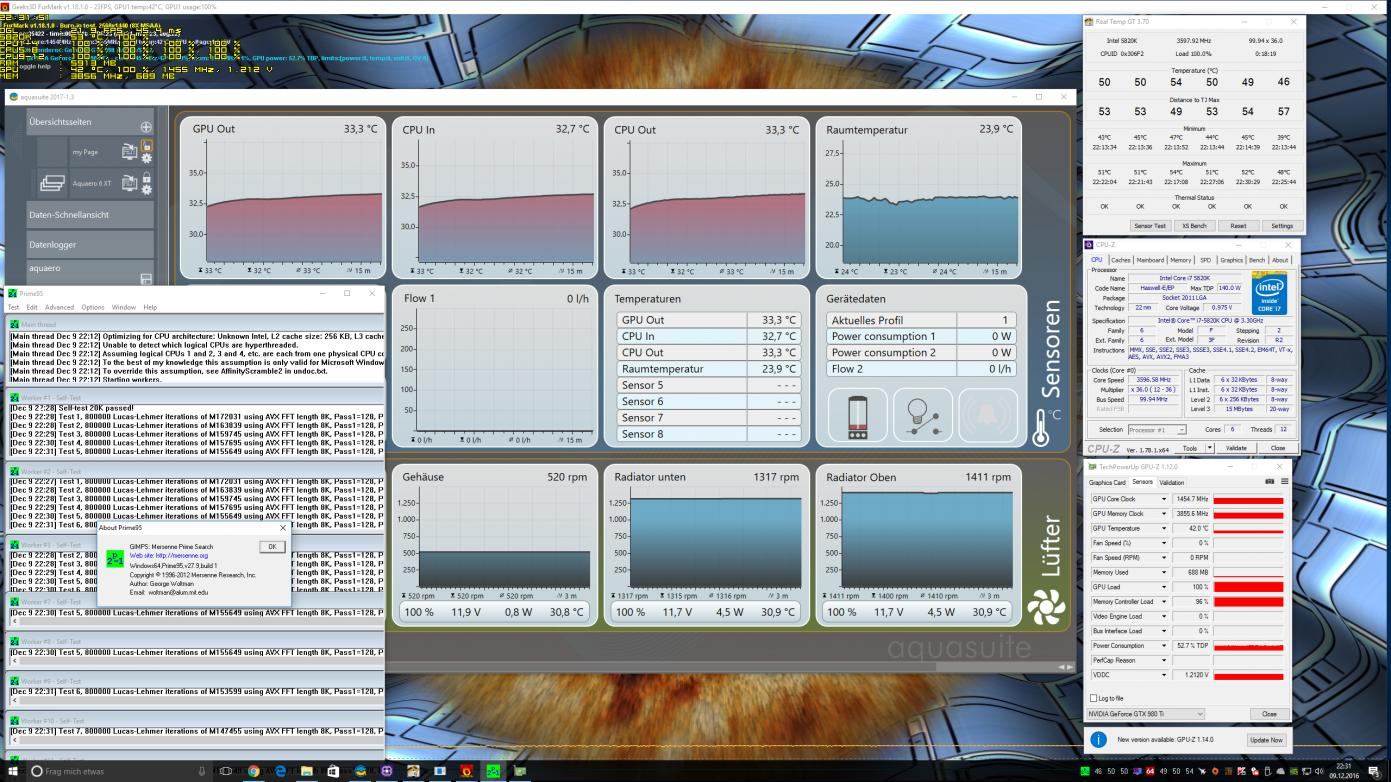Switch to Graphics Card tab in GPU-Z
Image resolution: width=1391 pixels, height=782 pixels.
(x=1107, y=482)
